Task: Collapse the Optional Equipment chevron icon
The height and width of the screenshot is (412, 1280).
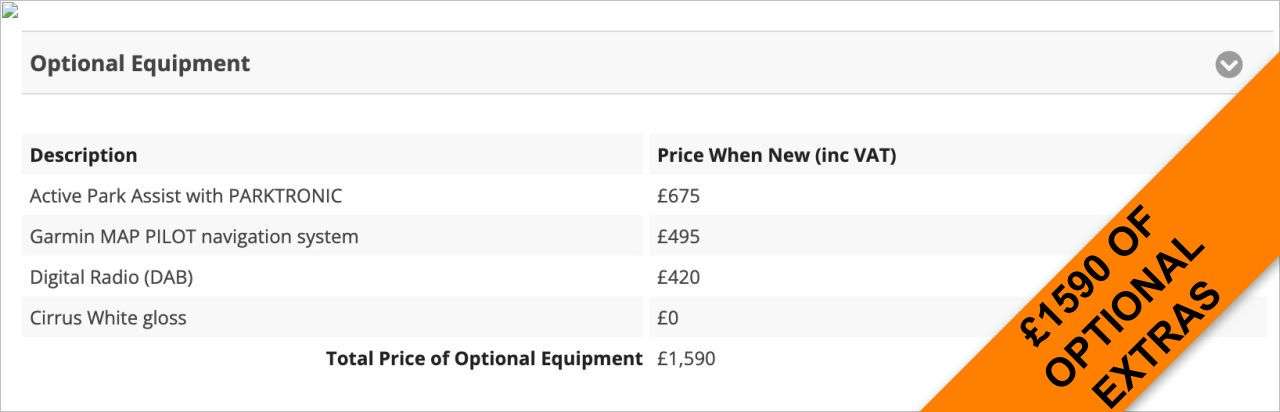Action: pyautogui.click(x=1229, y=64)
